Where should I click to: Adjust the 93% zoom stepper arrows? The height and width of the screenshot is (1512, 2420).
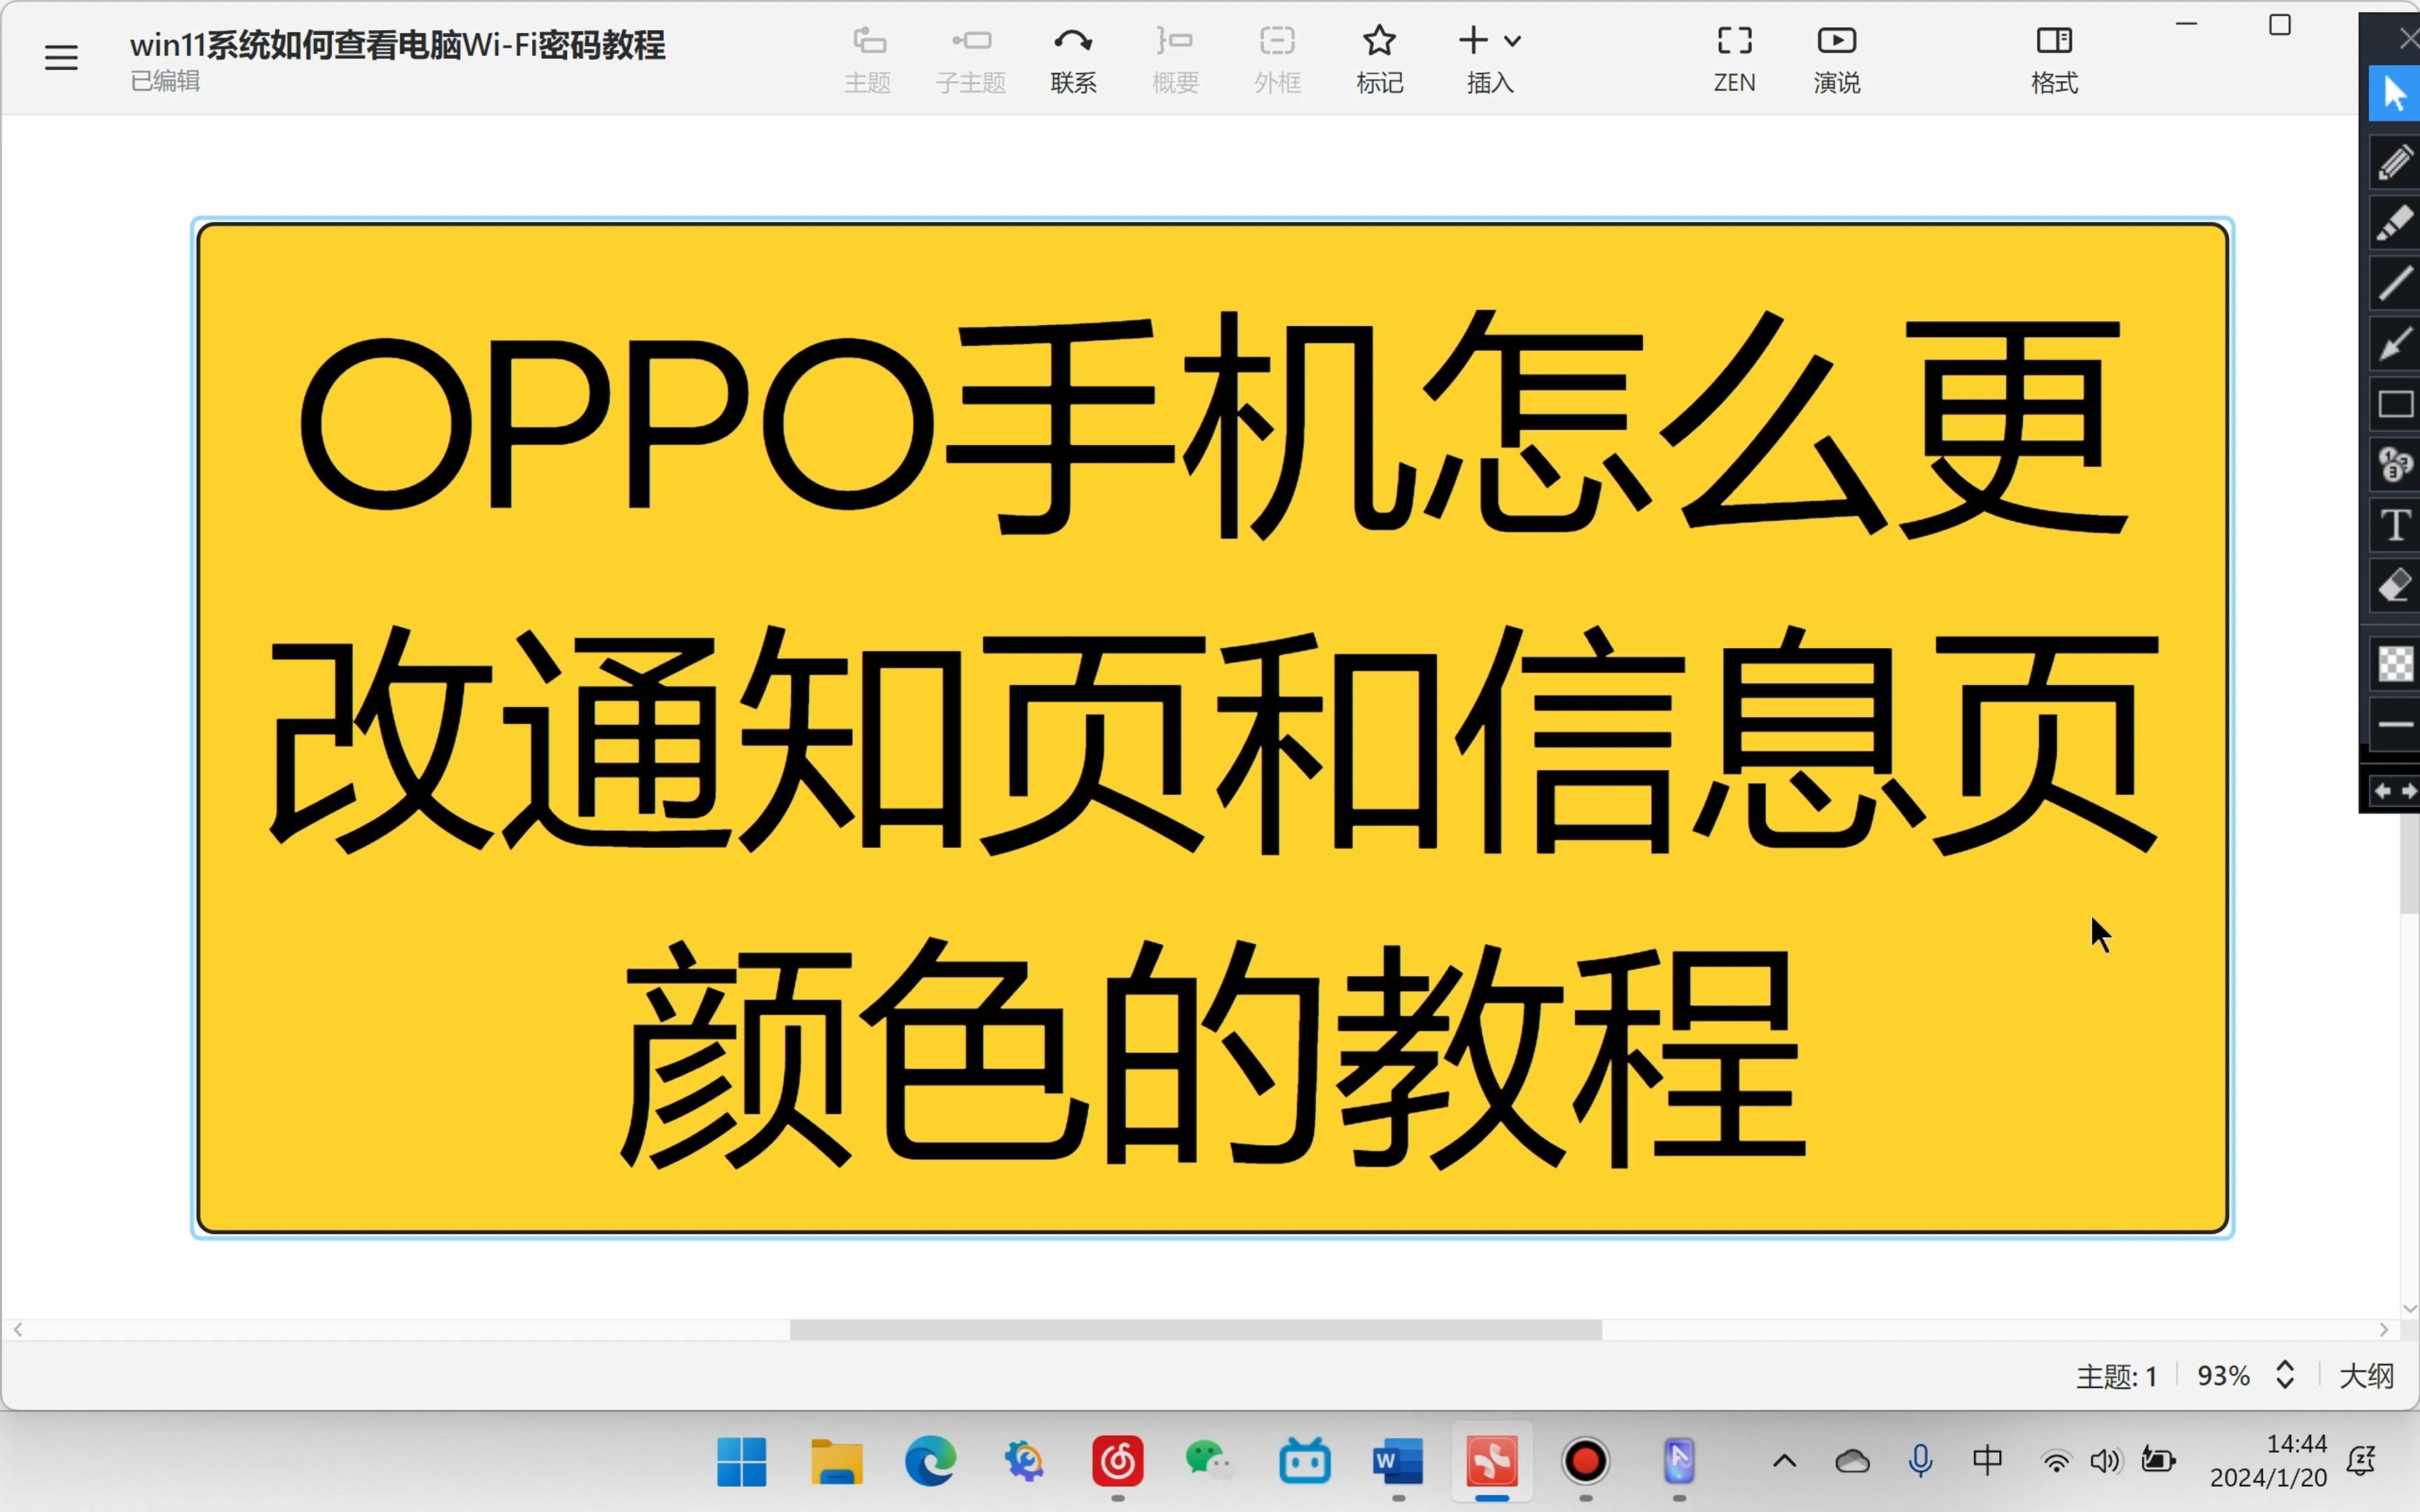(2285, 1375)
